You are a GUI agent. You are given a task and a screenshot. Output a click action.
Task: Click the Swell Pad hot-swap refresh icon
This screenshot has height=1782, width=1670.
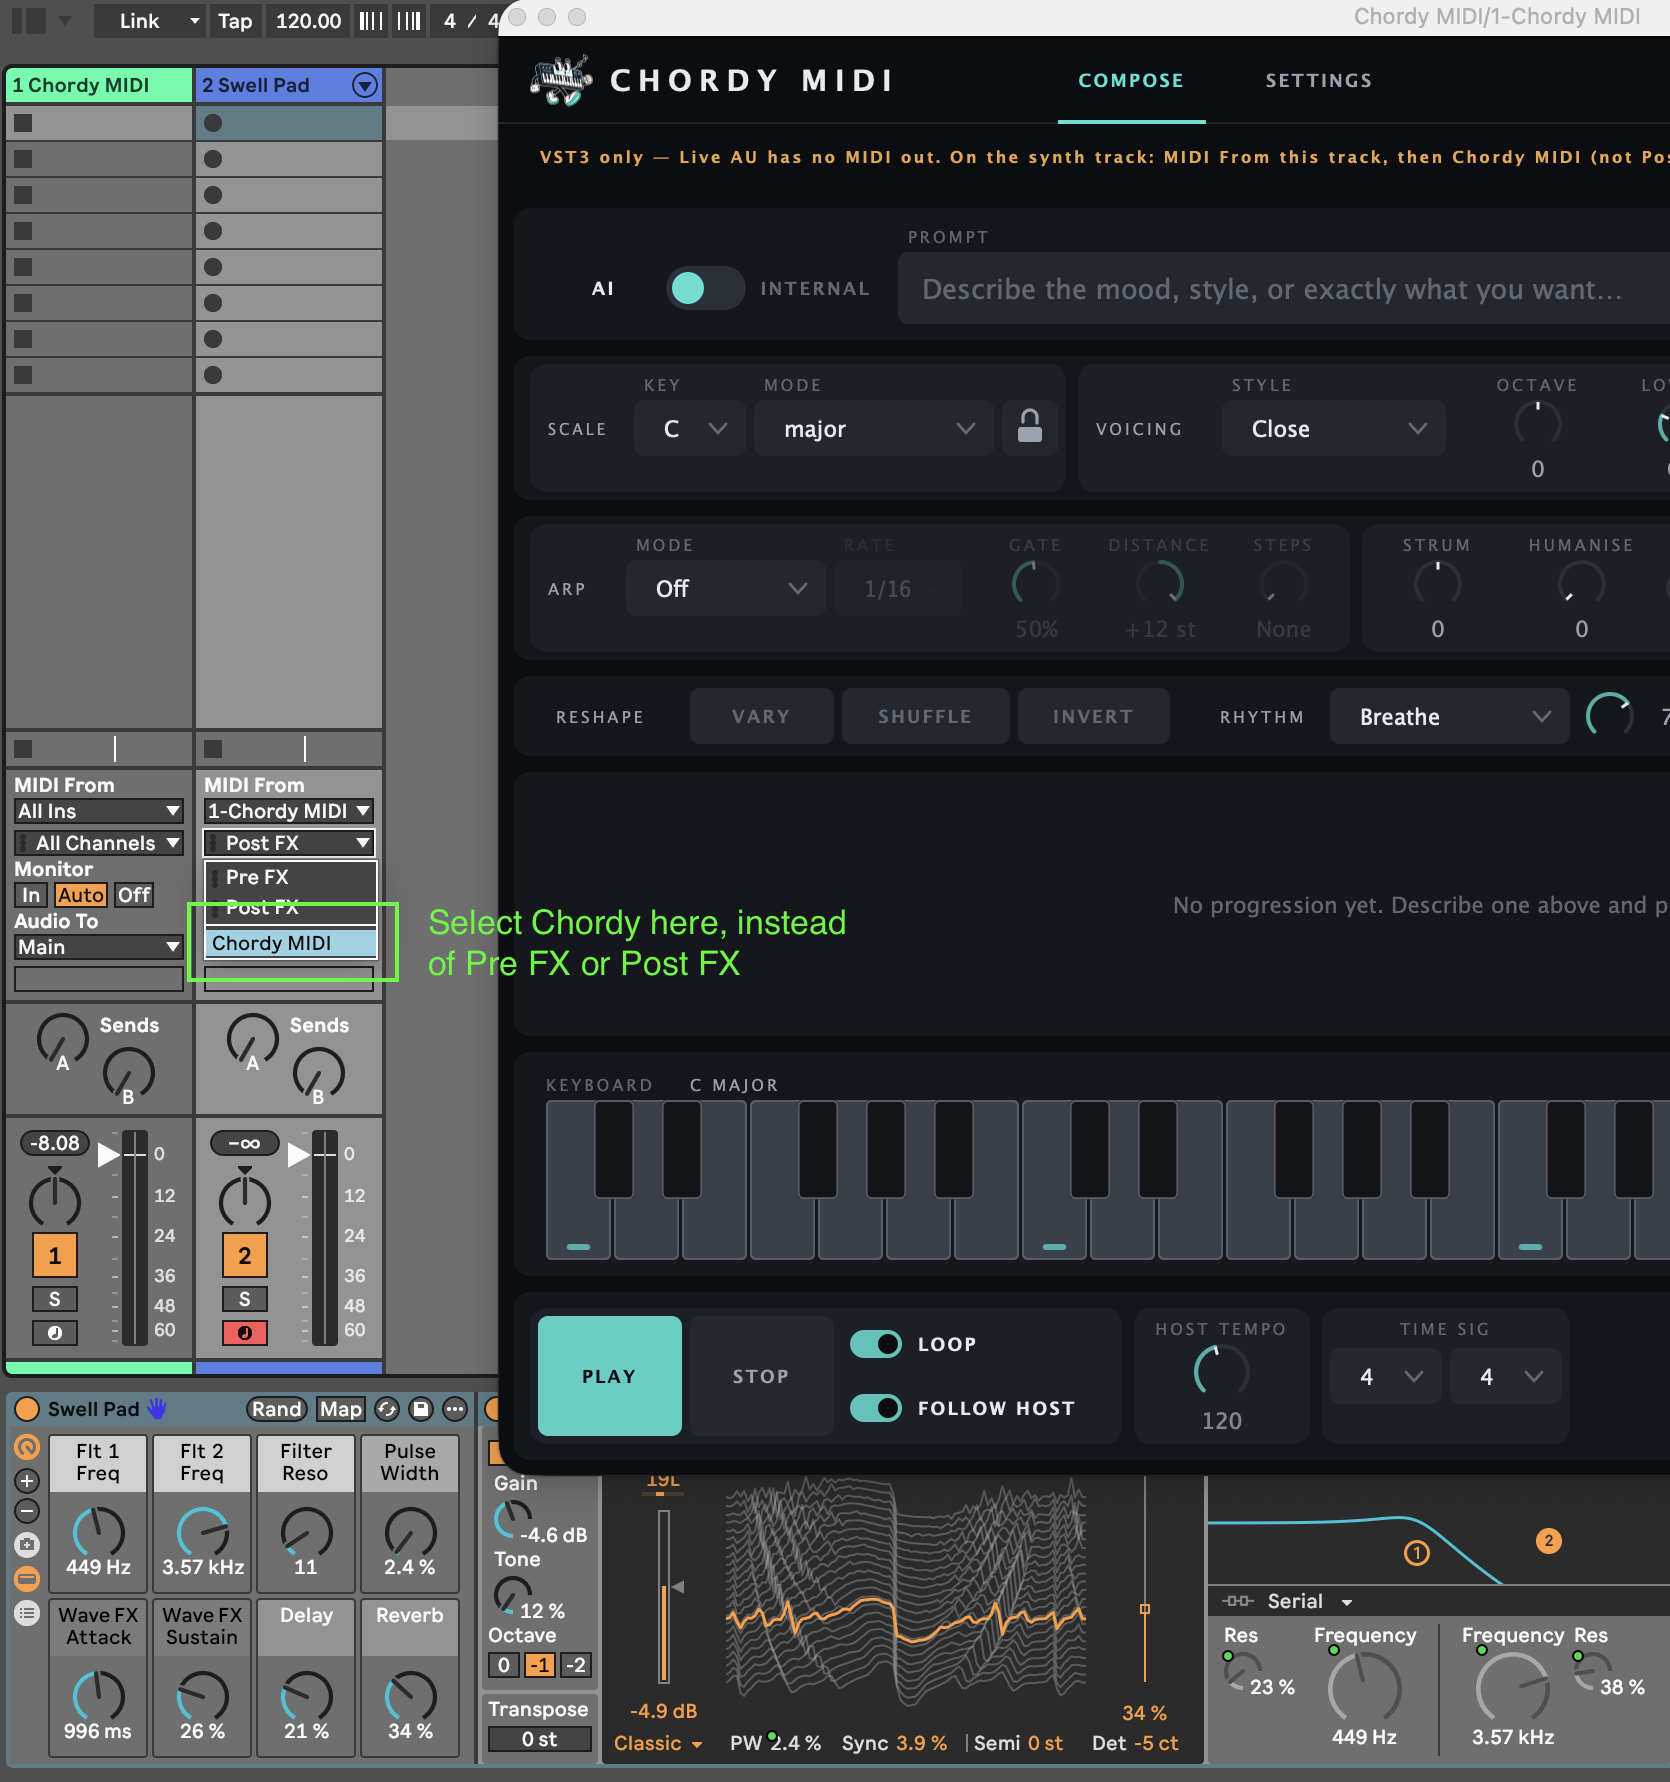[387, 1409]
